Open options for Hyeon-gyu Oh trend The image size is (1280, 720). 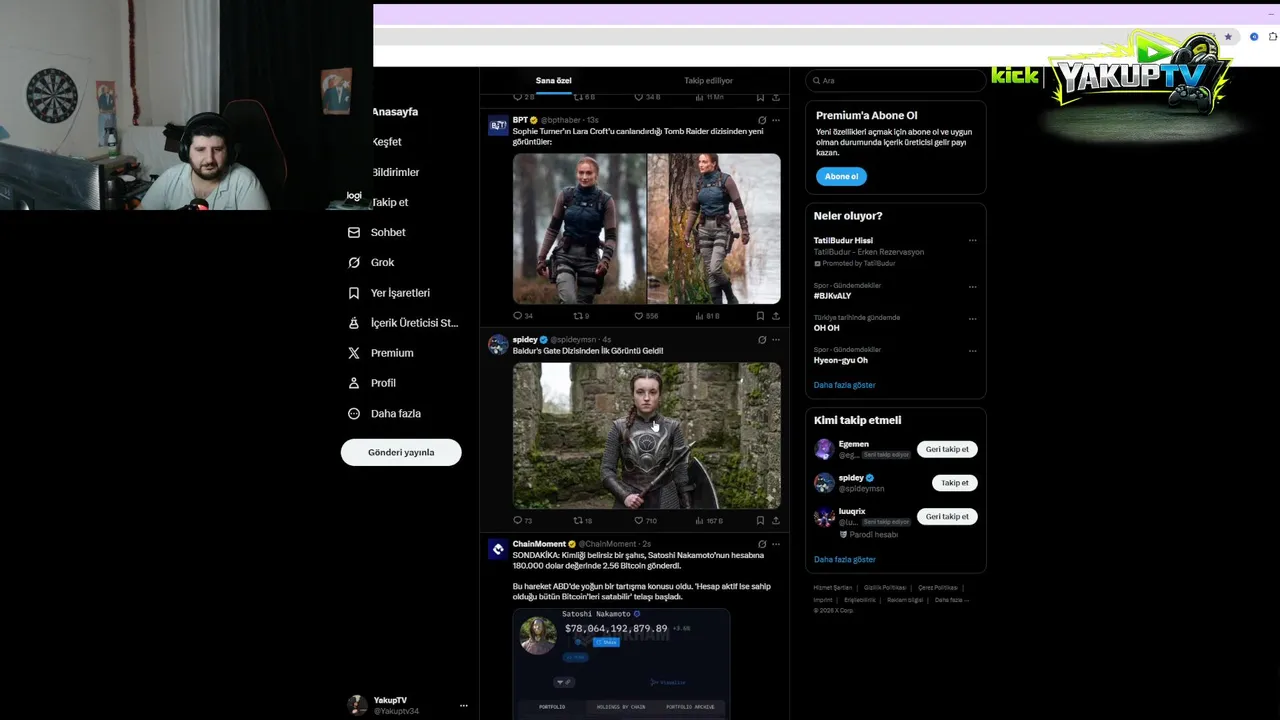[972, 350]
